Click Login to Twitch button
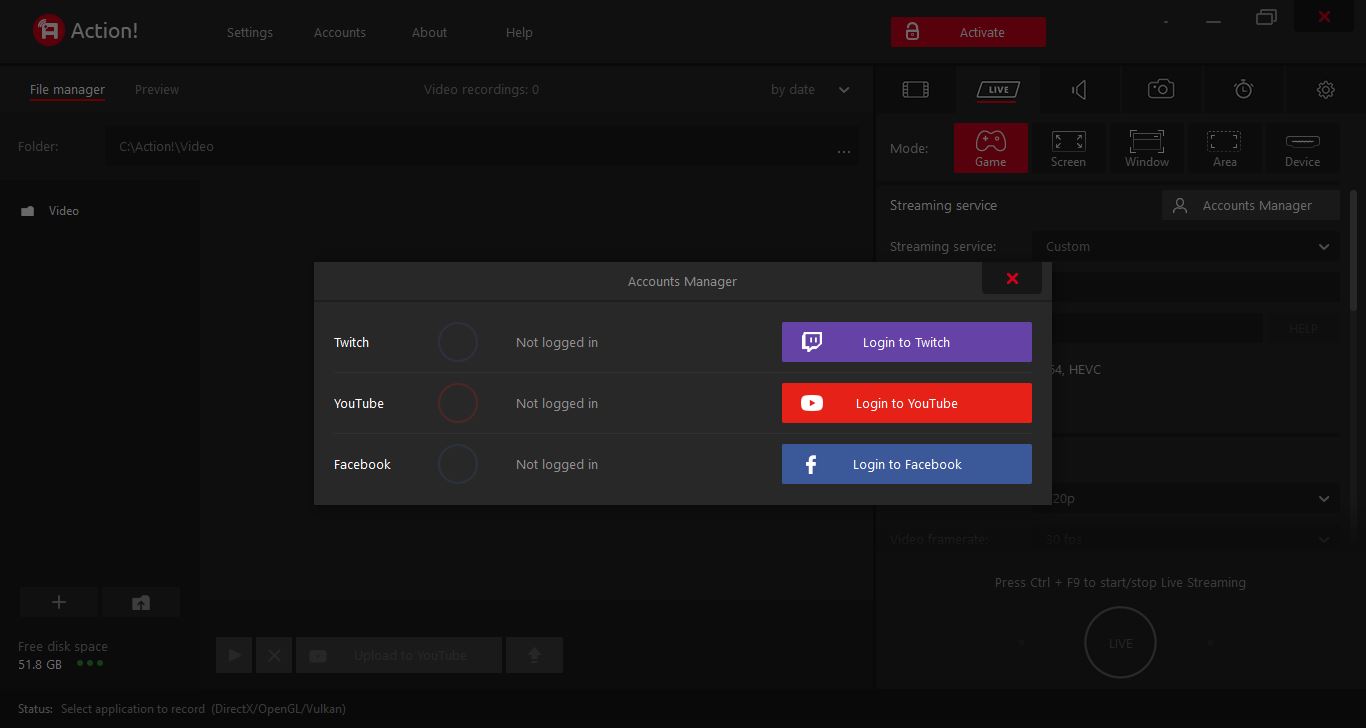 (x=906, y=342)
